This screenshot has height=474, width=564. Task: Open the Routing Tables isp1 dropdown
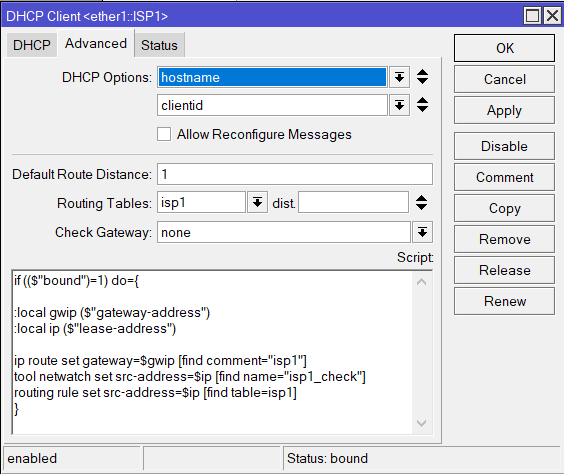point(257,202)
